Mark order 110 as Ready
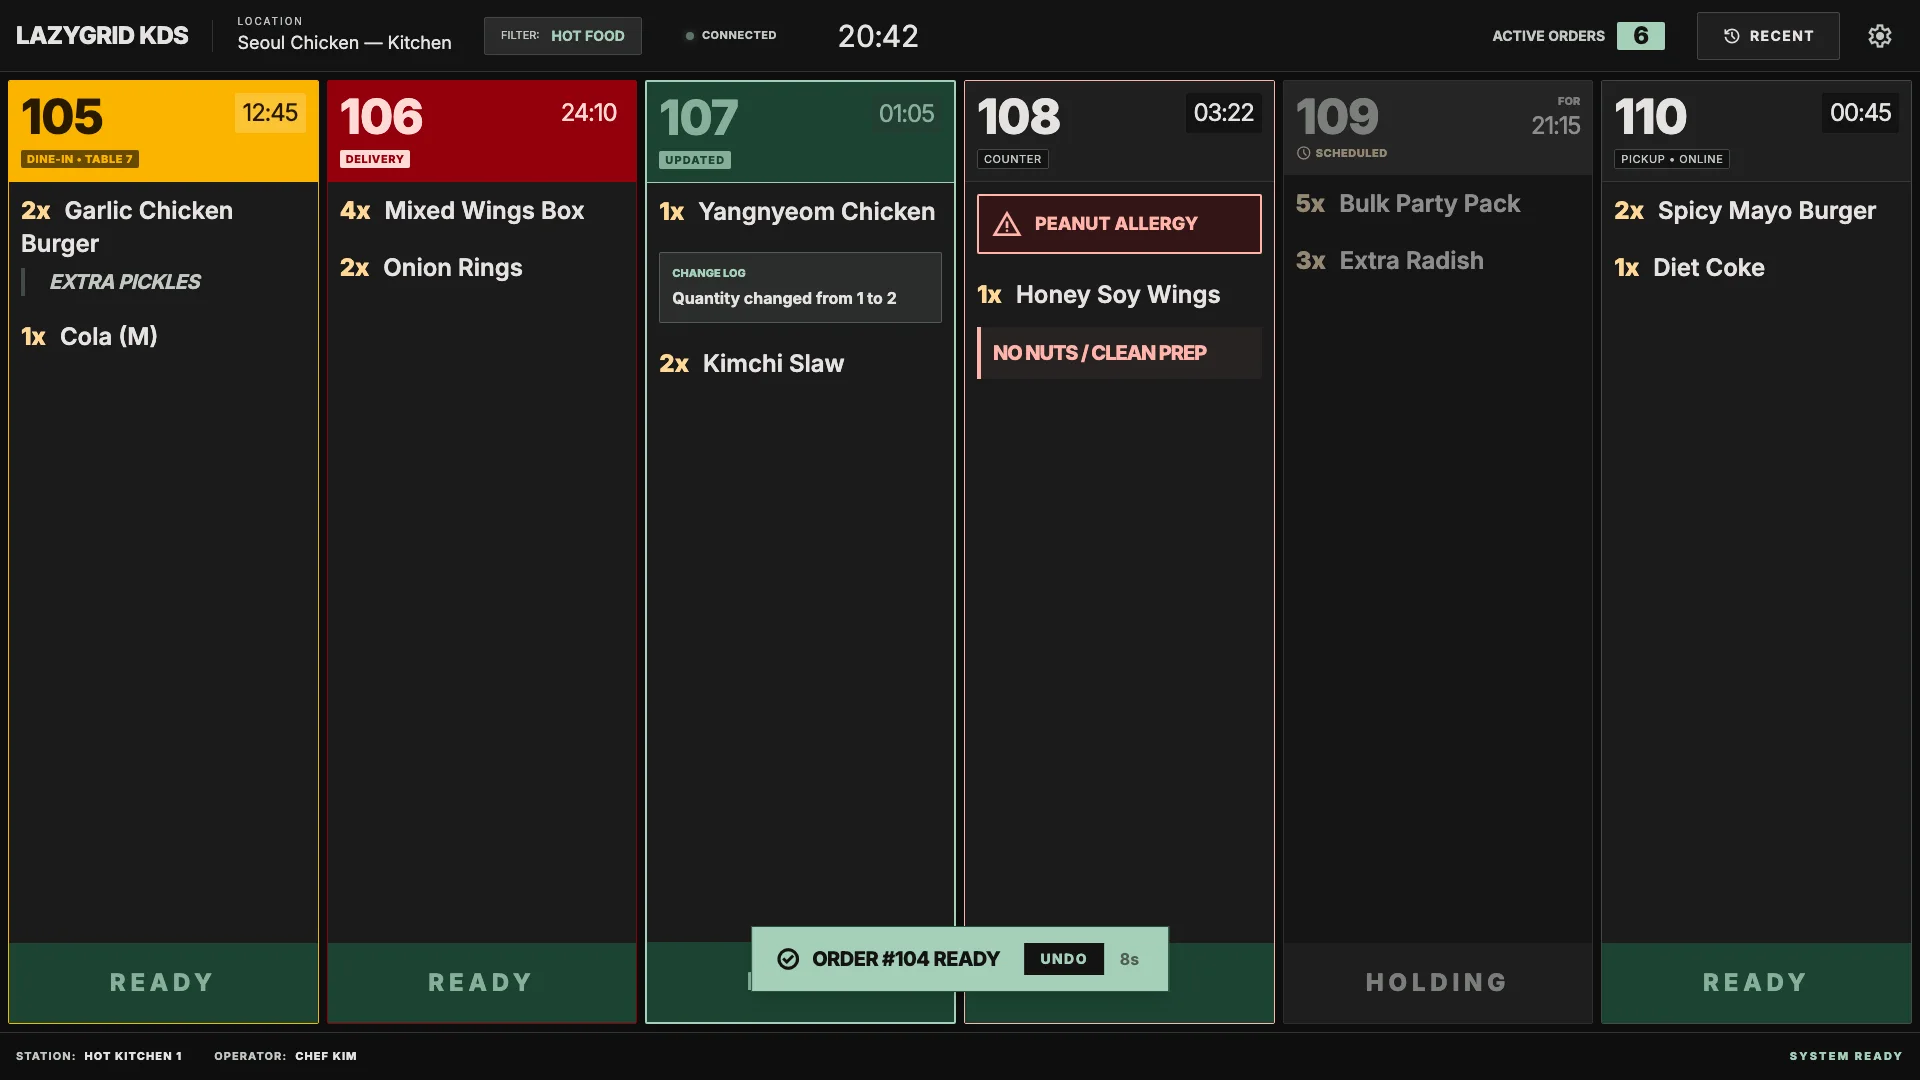1920x1080 pixels. [1756, 982]
